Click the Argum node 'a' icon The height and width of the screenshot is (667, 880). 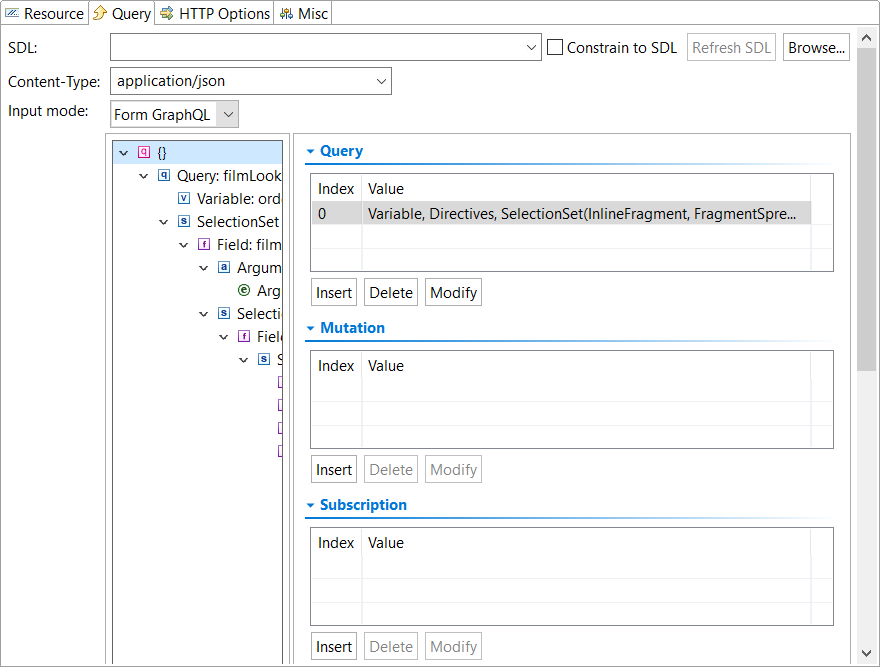coord(224,267)
